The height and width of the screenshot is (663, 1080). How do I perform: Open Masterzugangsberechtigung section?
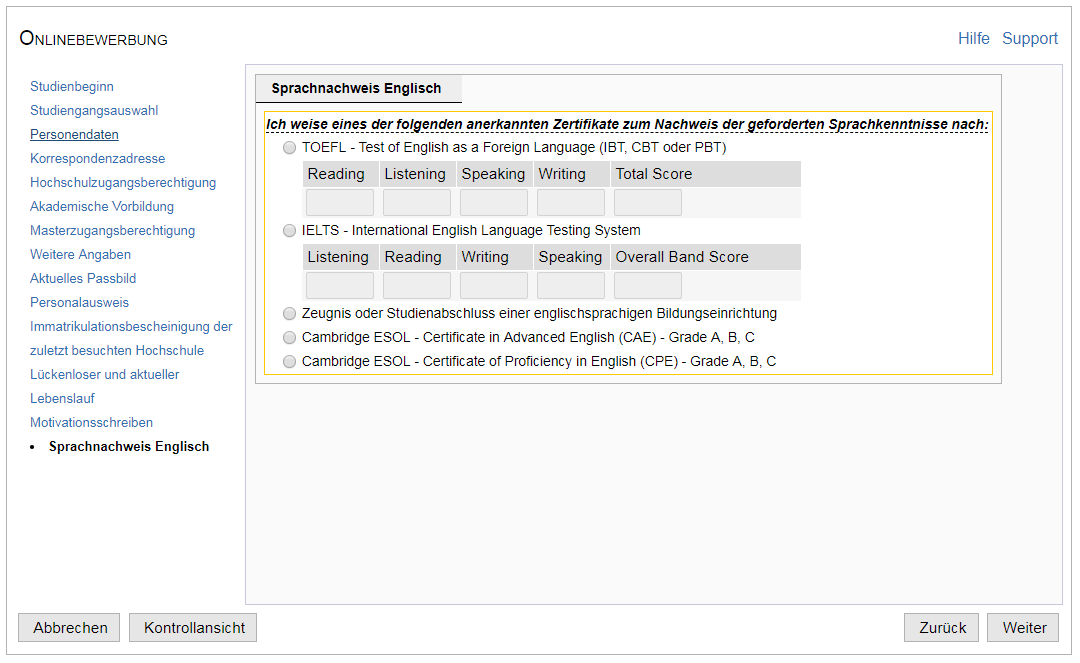point(112,231)
